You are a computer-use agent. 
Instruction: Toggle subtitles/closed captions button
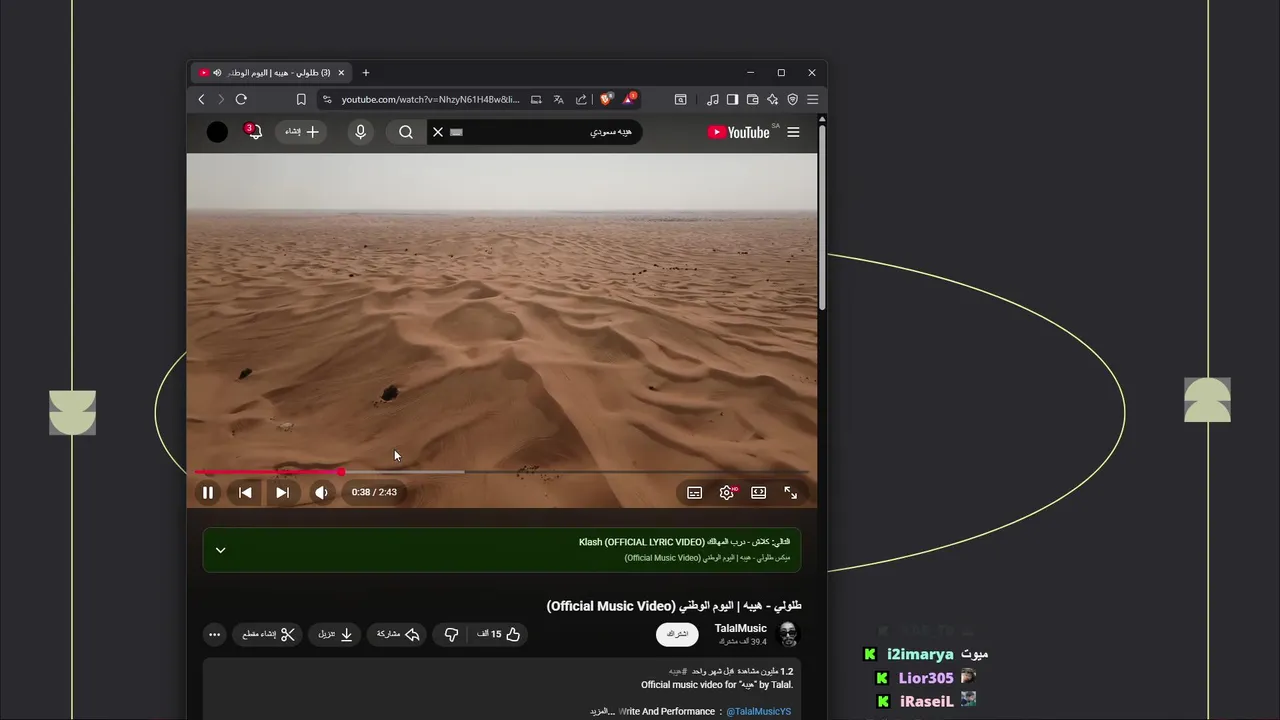coord(694,492)
